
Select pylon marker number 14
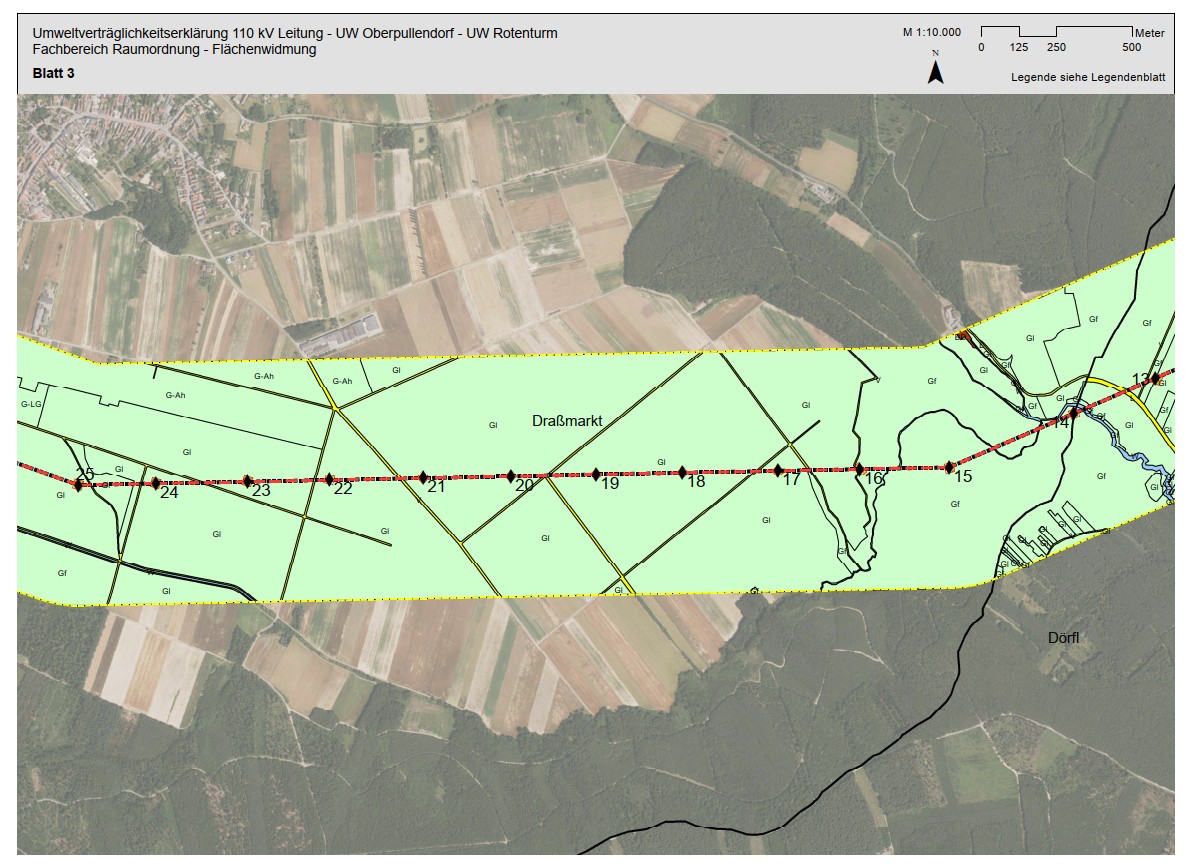point(1074,413)
